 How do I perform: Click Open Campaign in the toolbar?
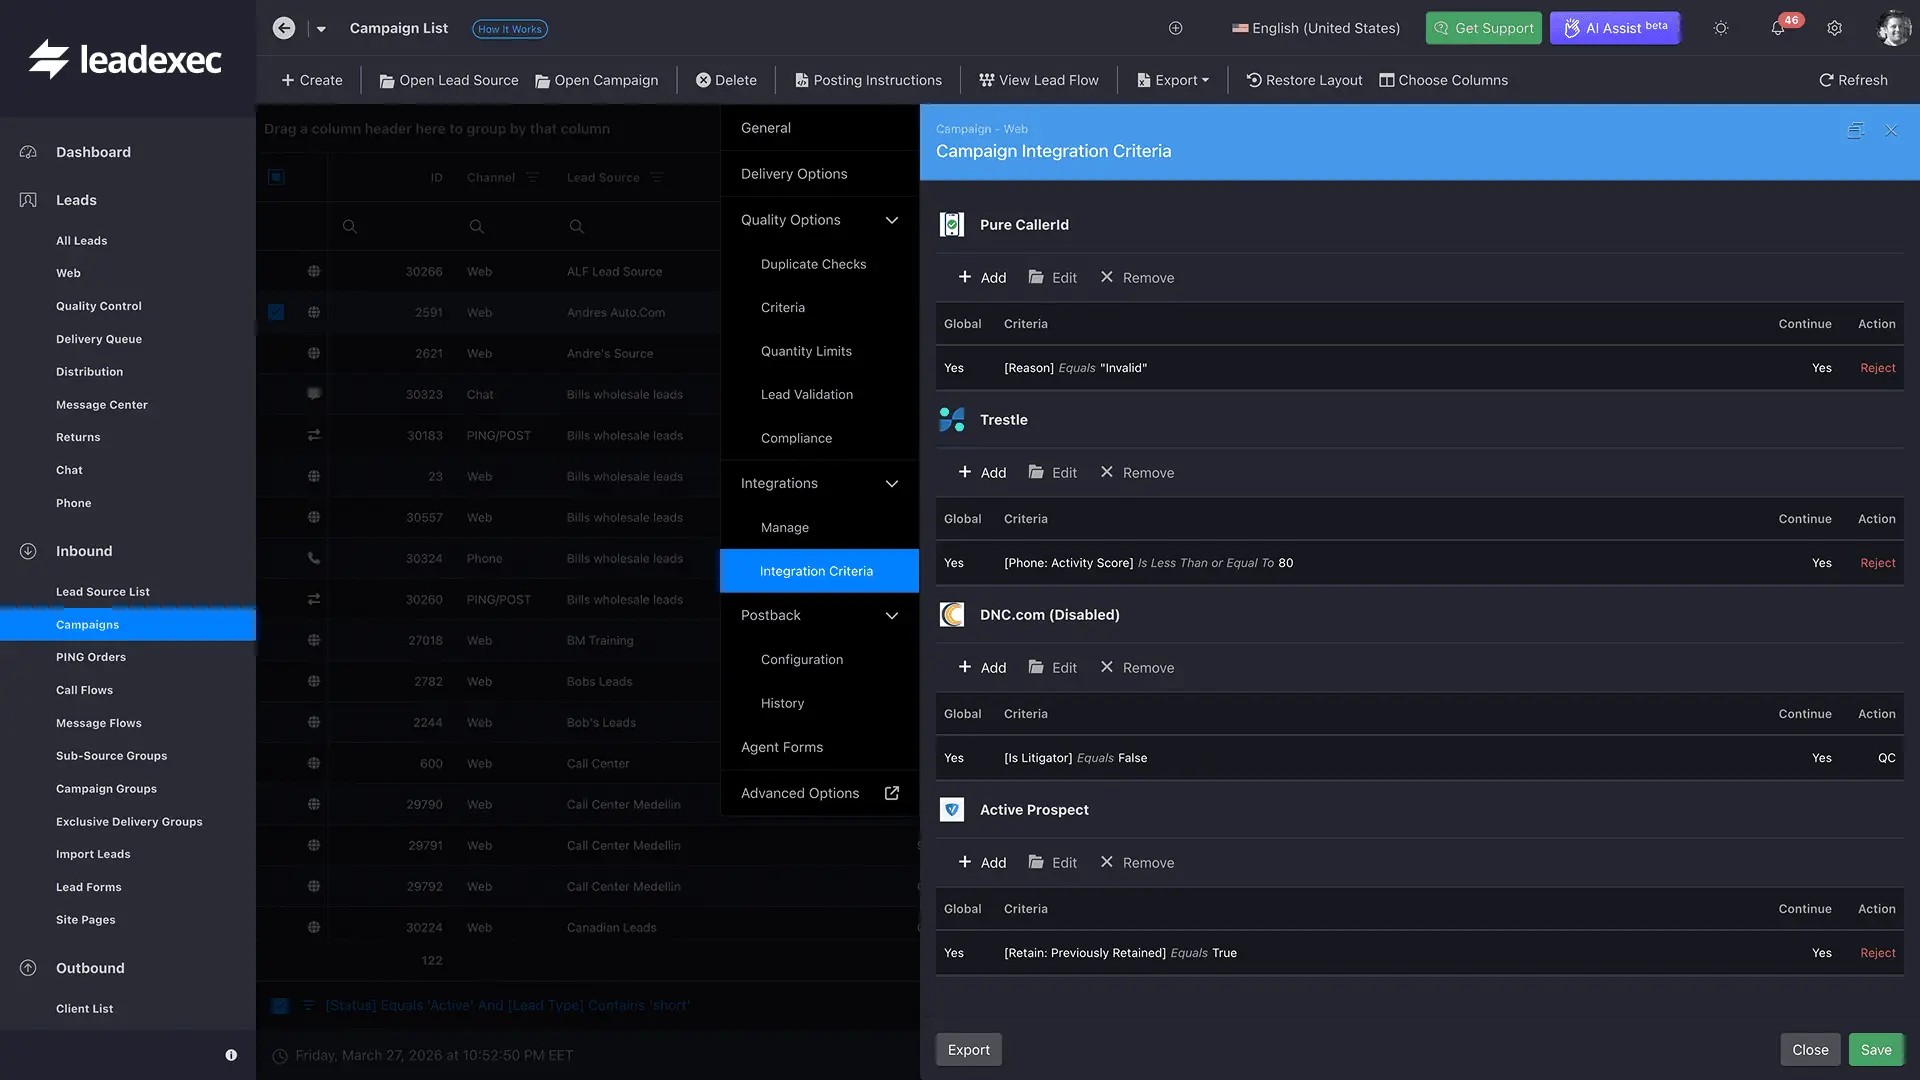597,80
